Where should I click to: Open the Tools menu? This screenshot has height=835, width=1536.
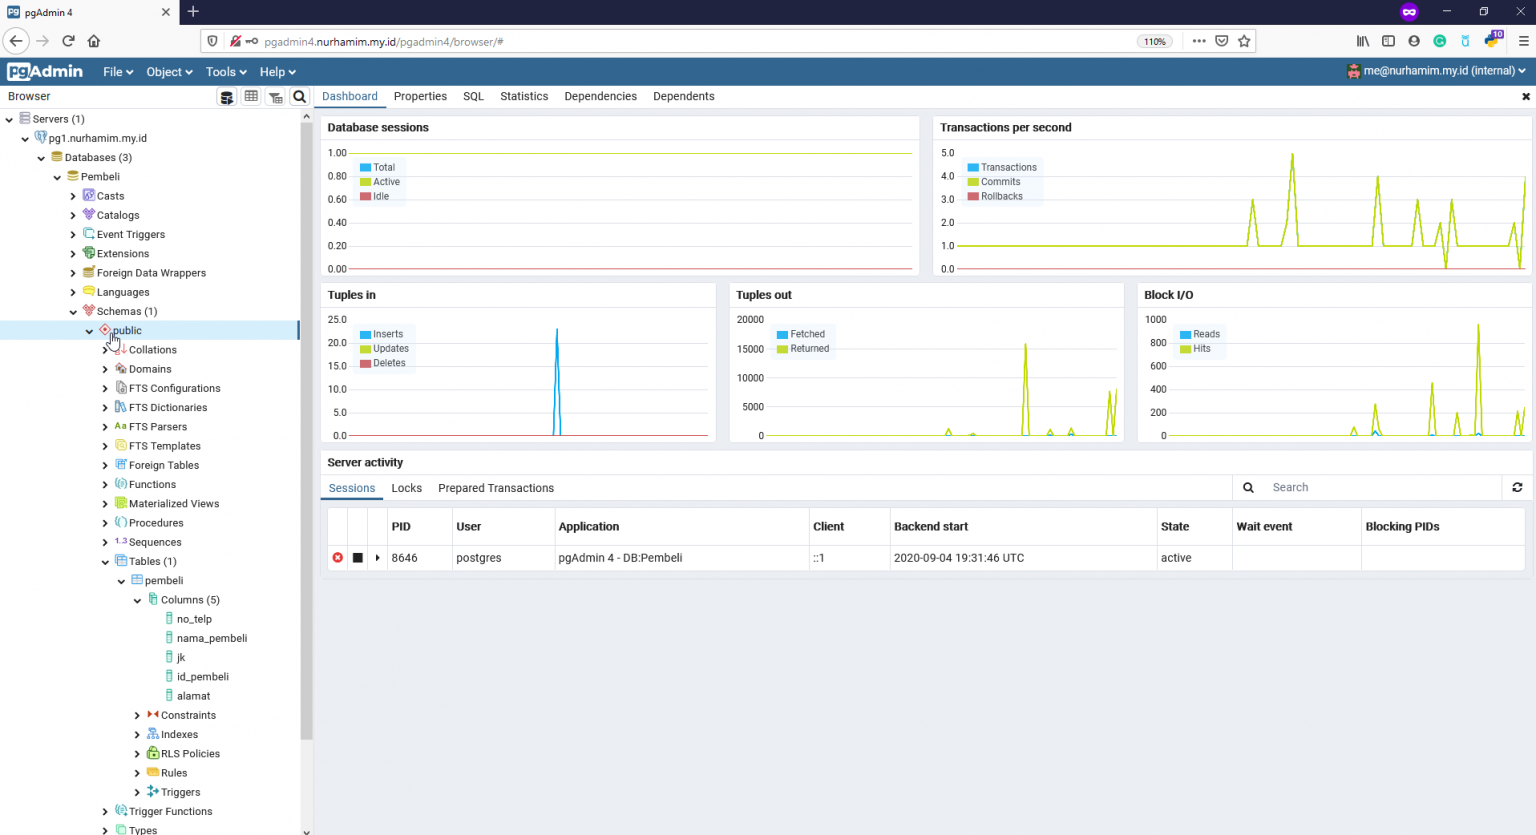pos(226,72)
